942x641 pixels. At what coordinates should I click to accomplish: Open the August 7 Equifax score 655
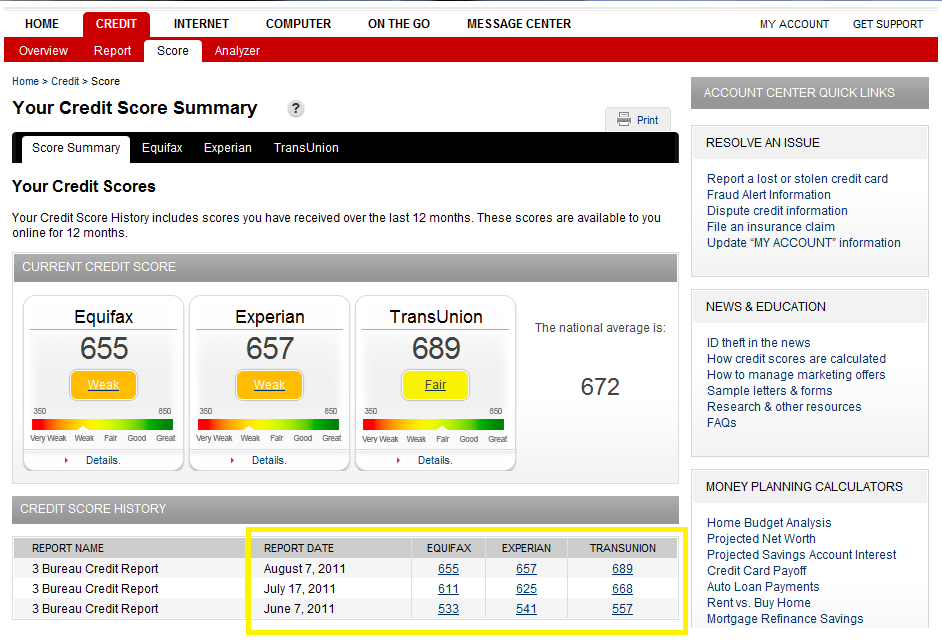pos(448,569)
